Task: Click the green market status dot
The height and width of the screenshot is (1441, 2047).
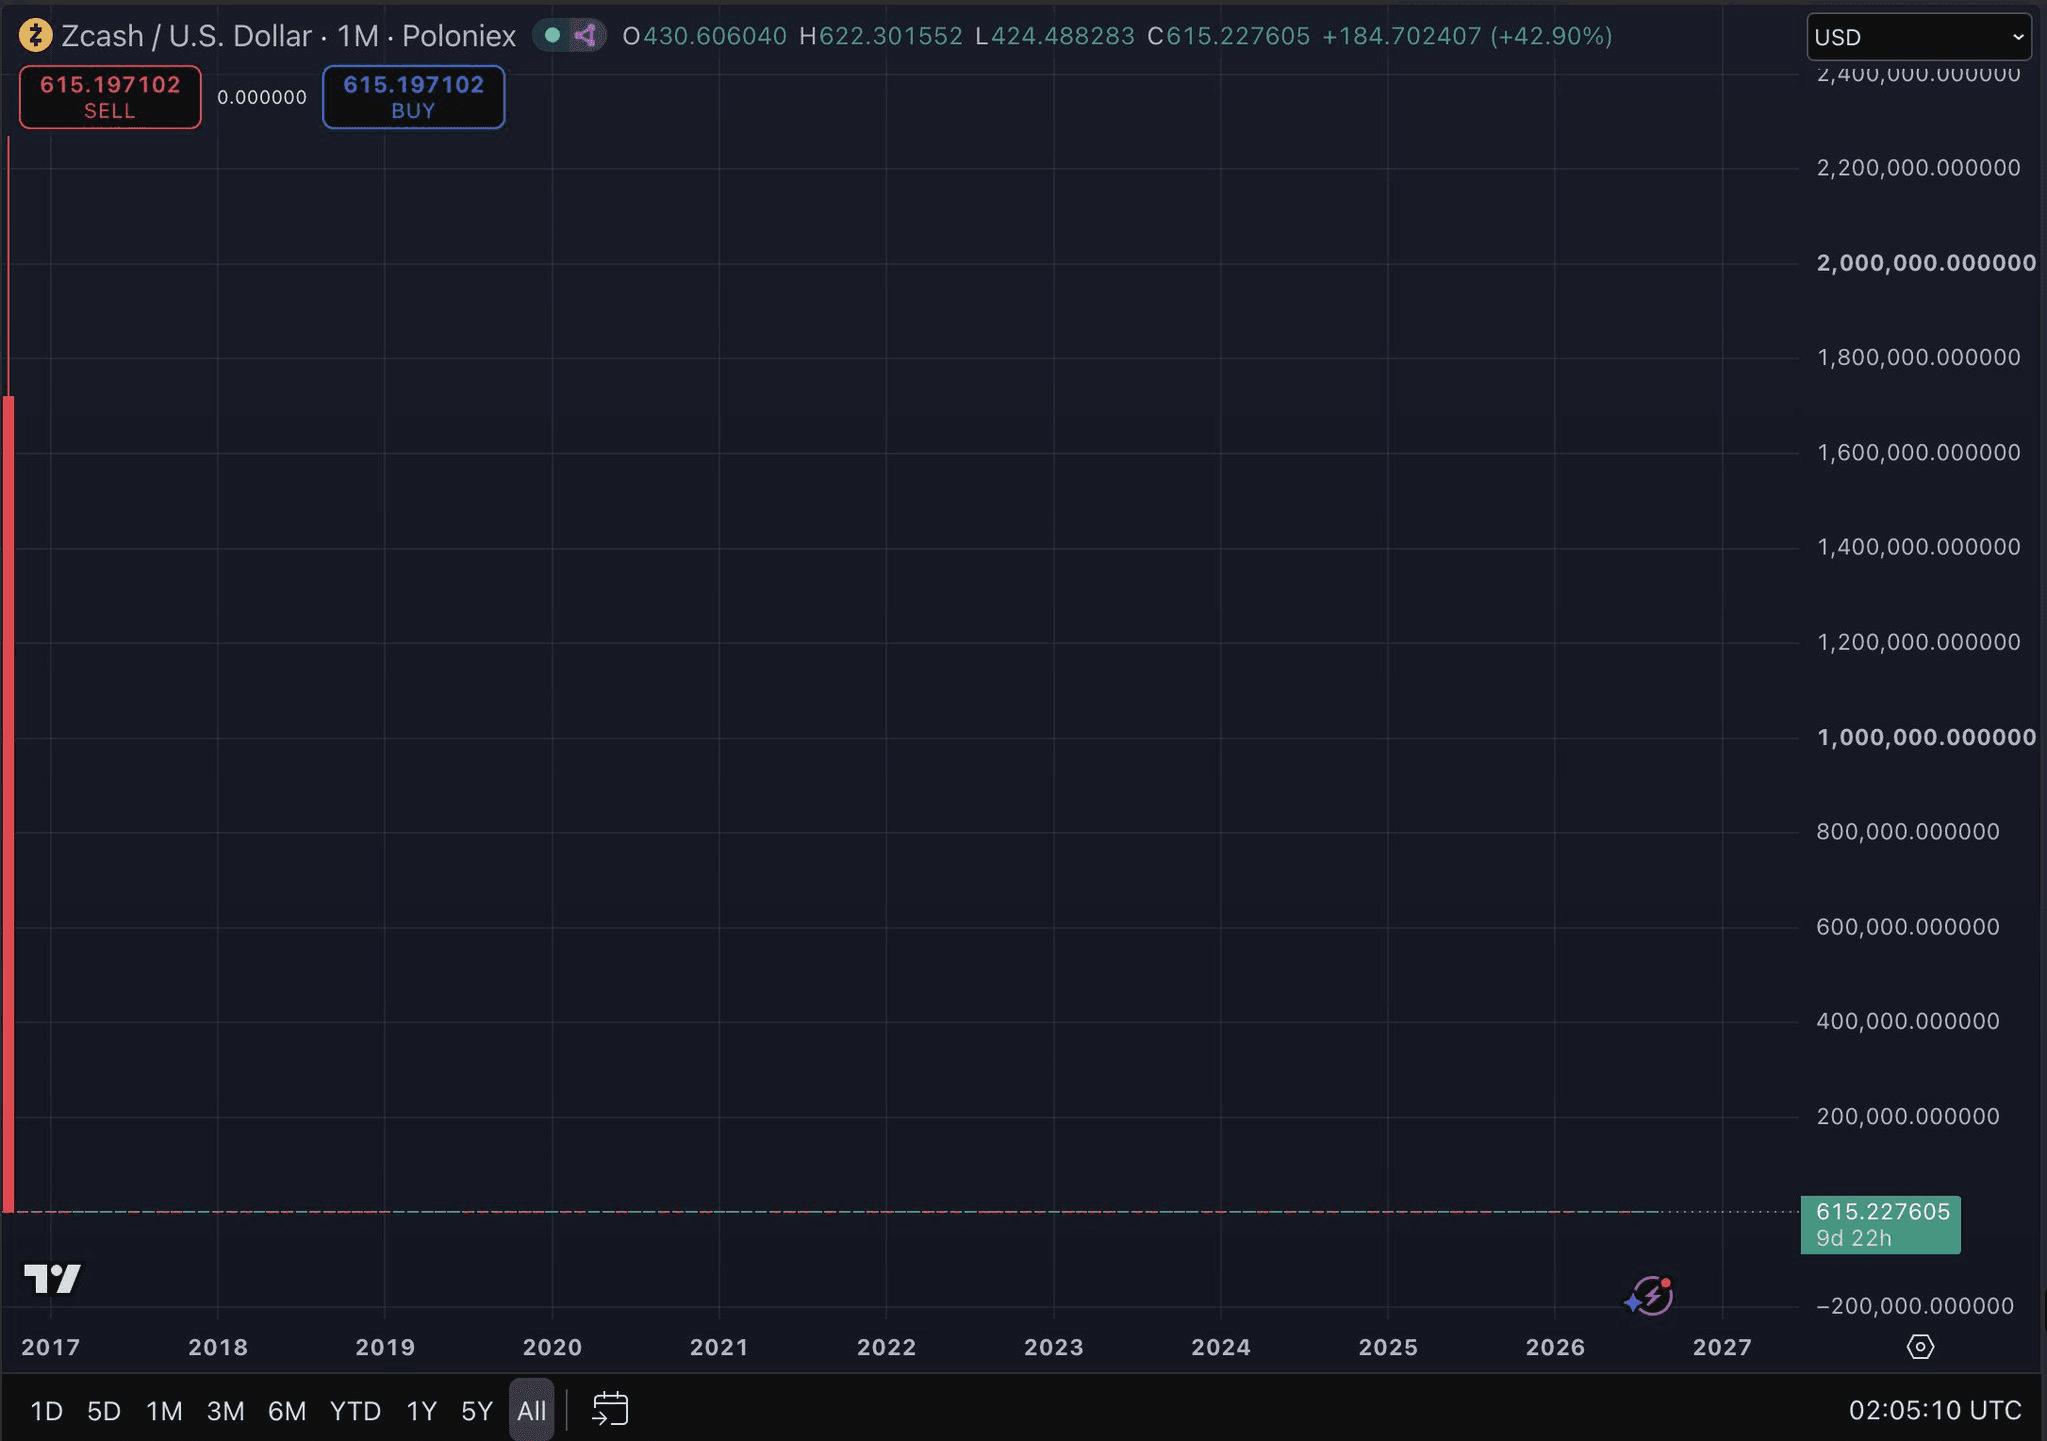Action: pos(552,36)
